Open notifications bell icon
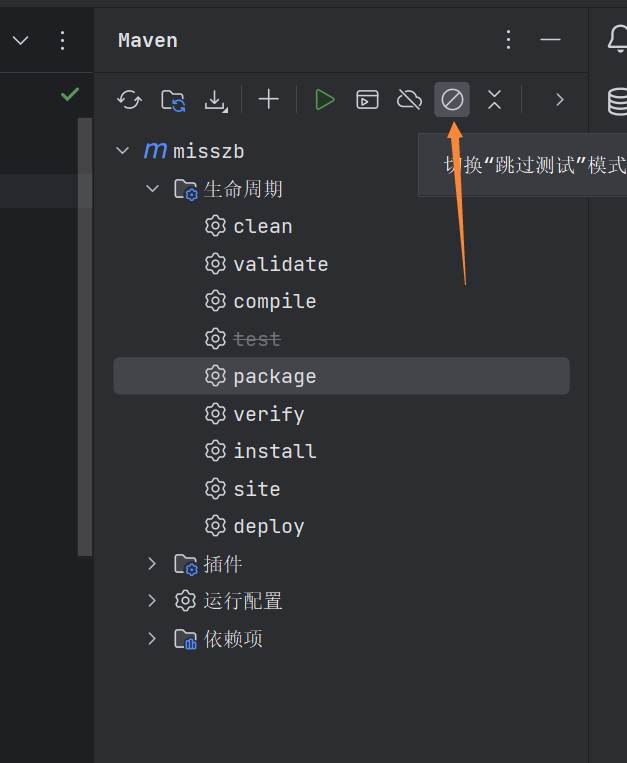Image resolution: width=627 pixels, height=763 pixels. pos(617,39)
